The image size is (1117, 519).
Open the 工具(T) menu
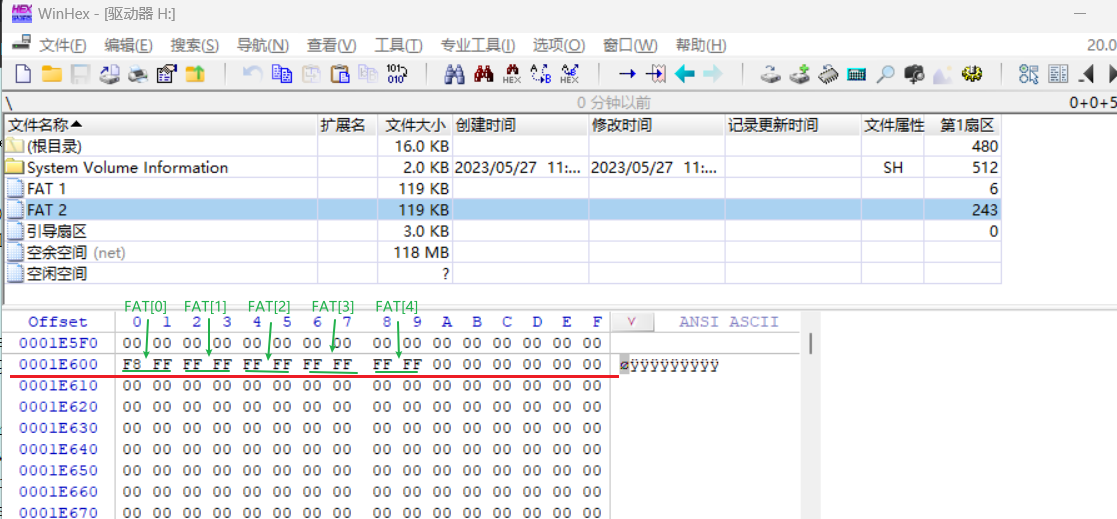(x=398, y=46)
